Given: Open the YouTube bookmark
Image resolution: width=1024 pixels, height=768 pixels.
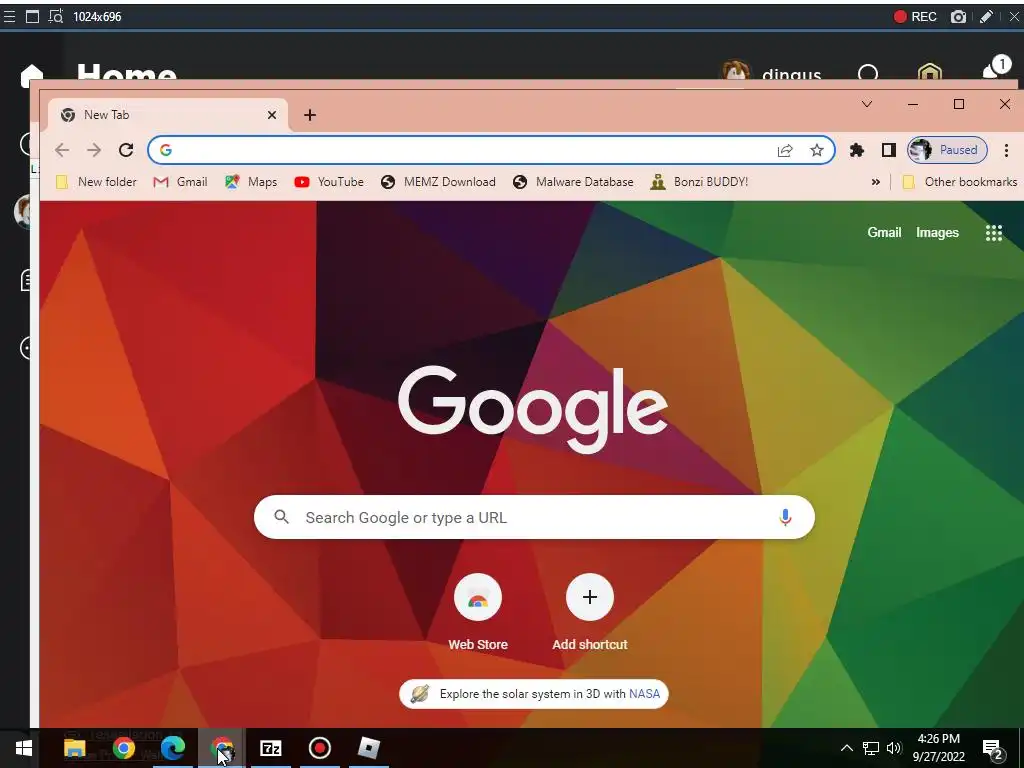Looking at the screenshot, I should pos(328,182).
